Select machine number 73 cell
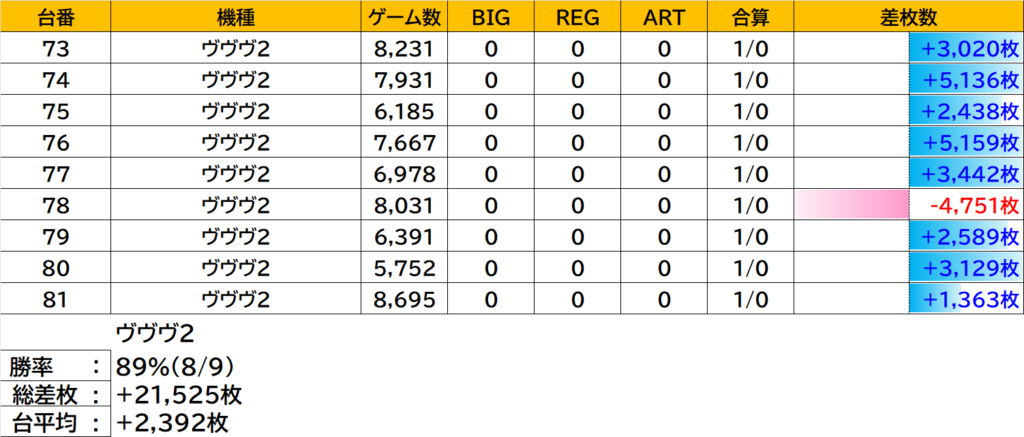The image size is (1024, 437). point(55,49)
